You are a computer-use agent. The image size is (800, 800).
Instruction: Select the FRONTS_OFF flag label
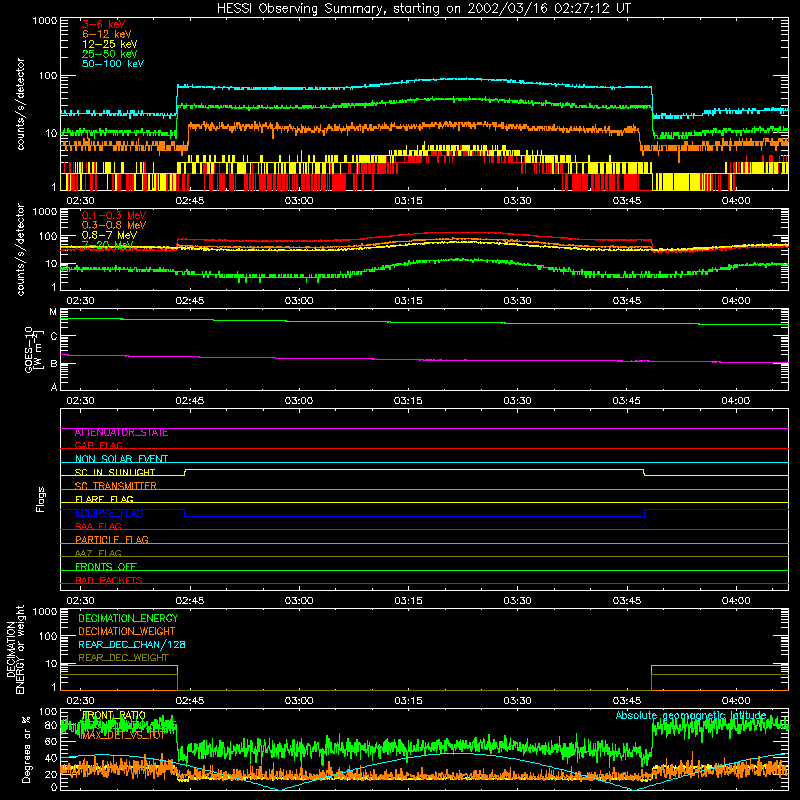click(x=106, y=566)
